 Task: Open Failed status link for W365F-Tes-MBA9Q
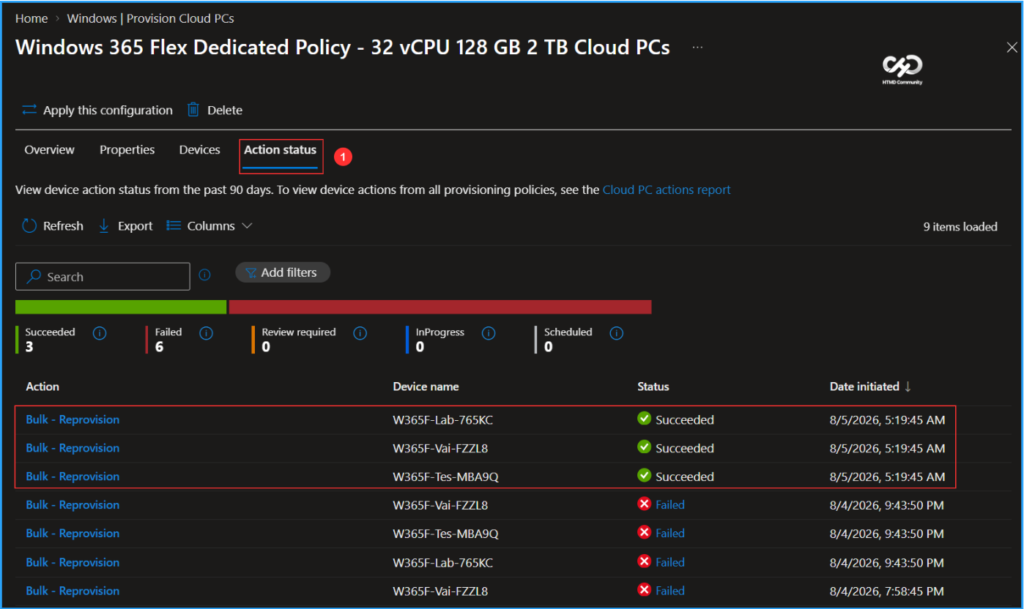coord(670,533)
